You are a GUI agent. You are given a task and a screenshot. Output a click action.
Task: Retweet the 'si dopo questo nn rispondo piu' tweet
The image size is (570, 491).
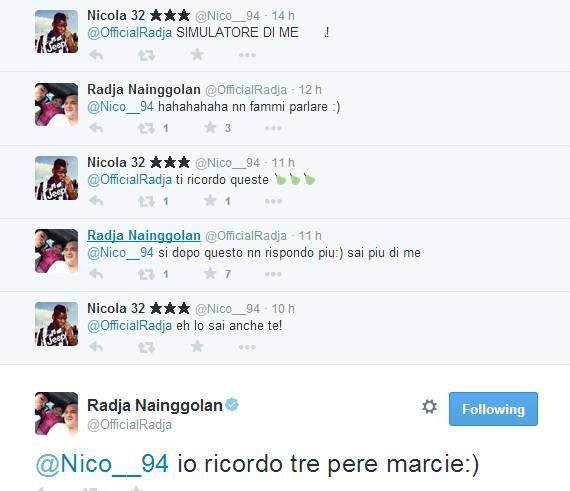[146, 274]
